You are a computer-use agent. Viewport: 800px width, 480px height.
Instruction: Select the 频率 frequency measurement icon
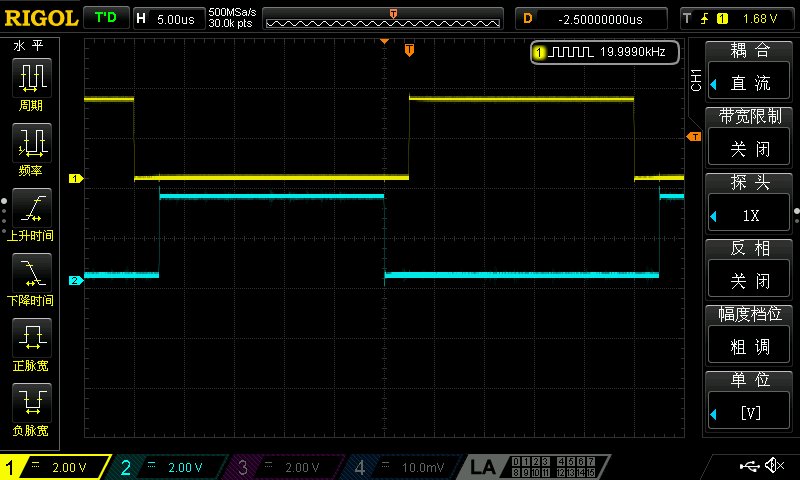point(32,143)
